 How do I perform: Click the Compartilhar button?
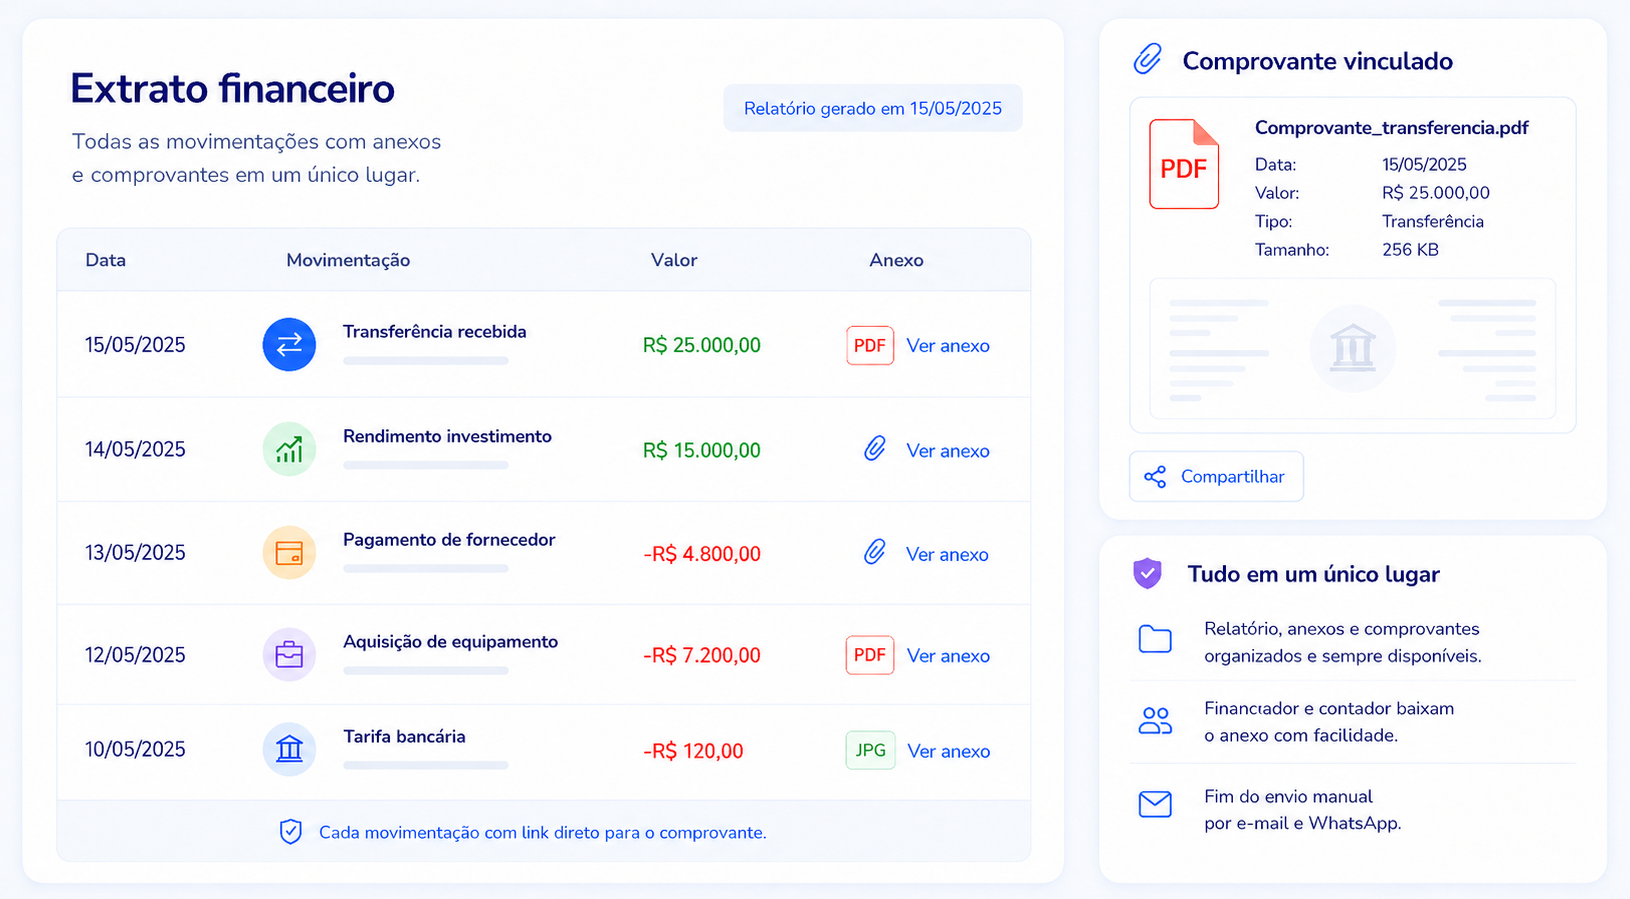click(x=1216, y=476)
